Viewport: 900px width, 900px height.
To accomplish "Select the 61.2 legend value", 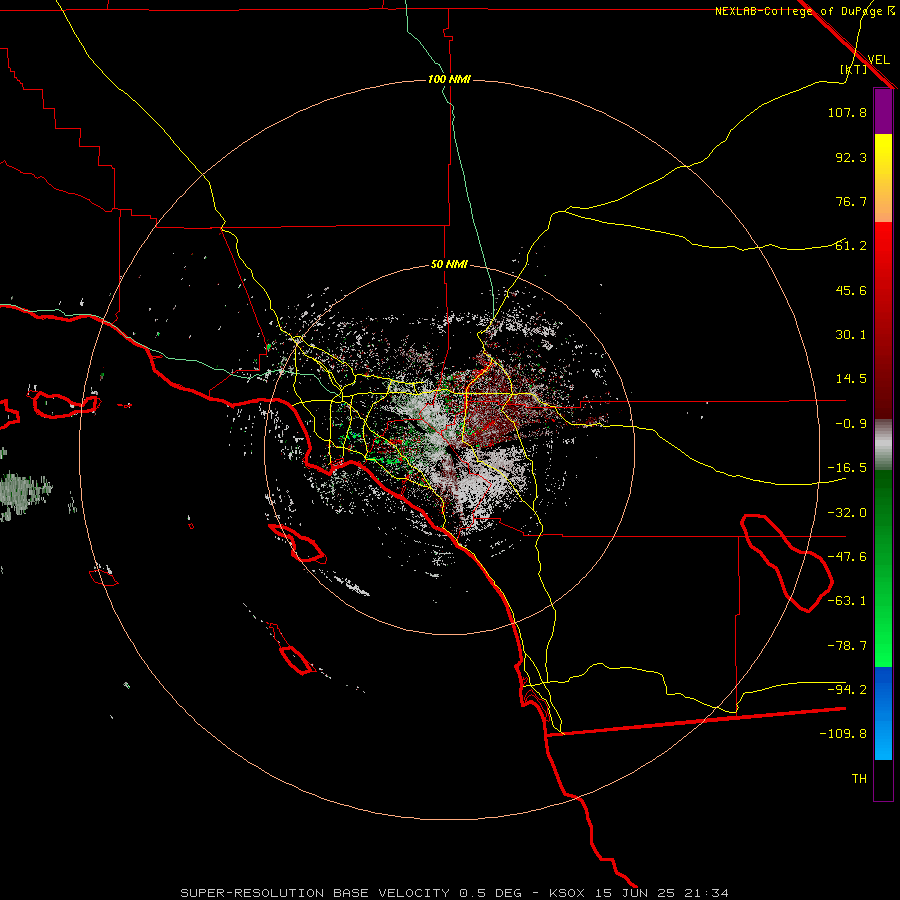I will click(x=851, y=246).
